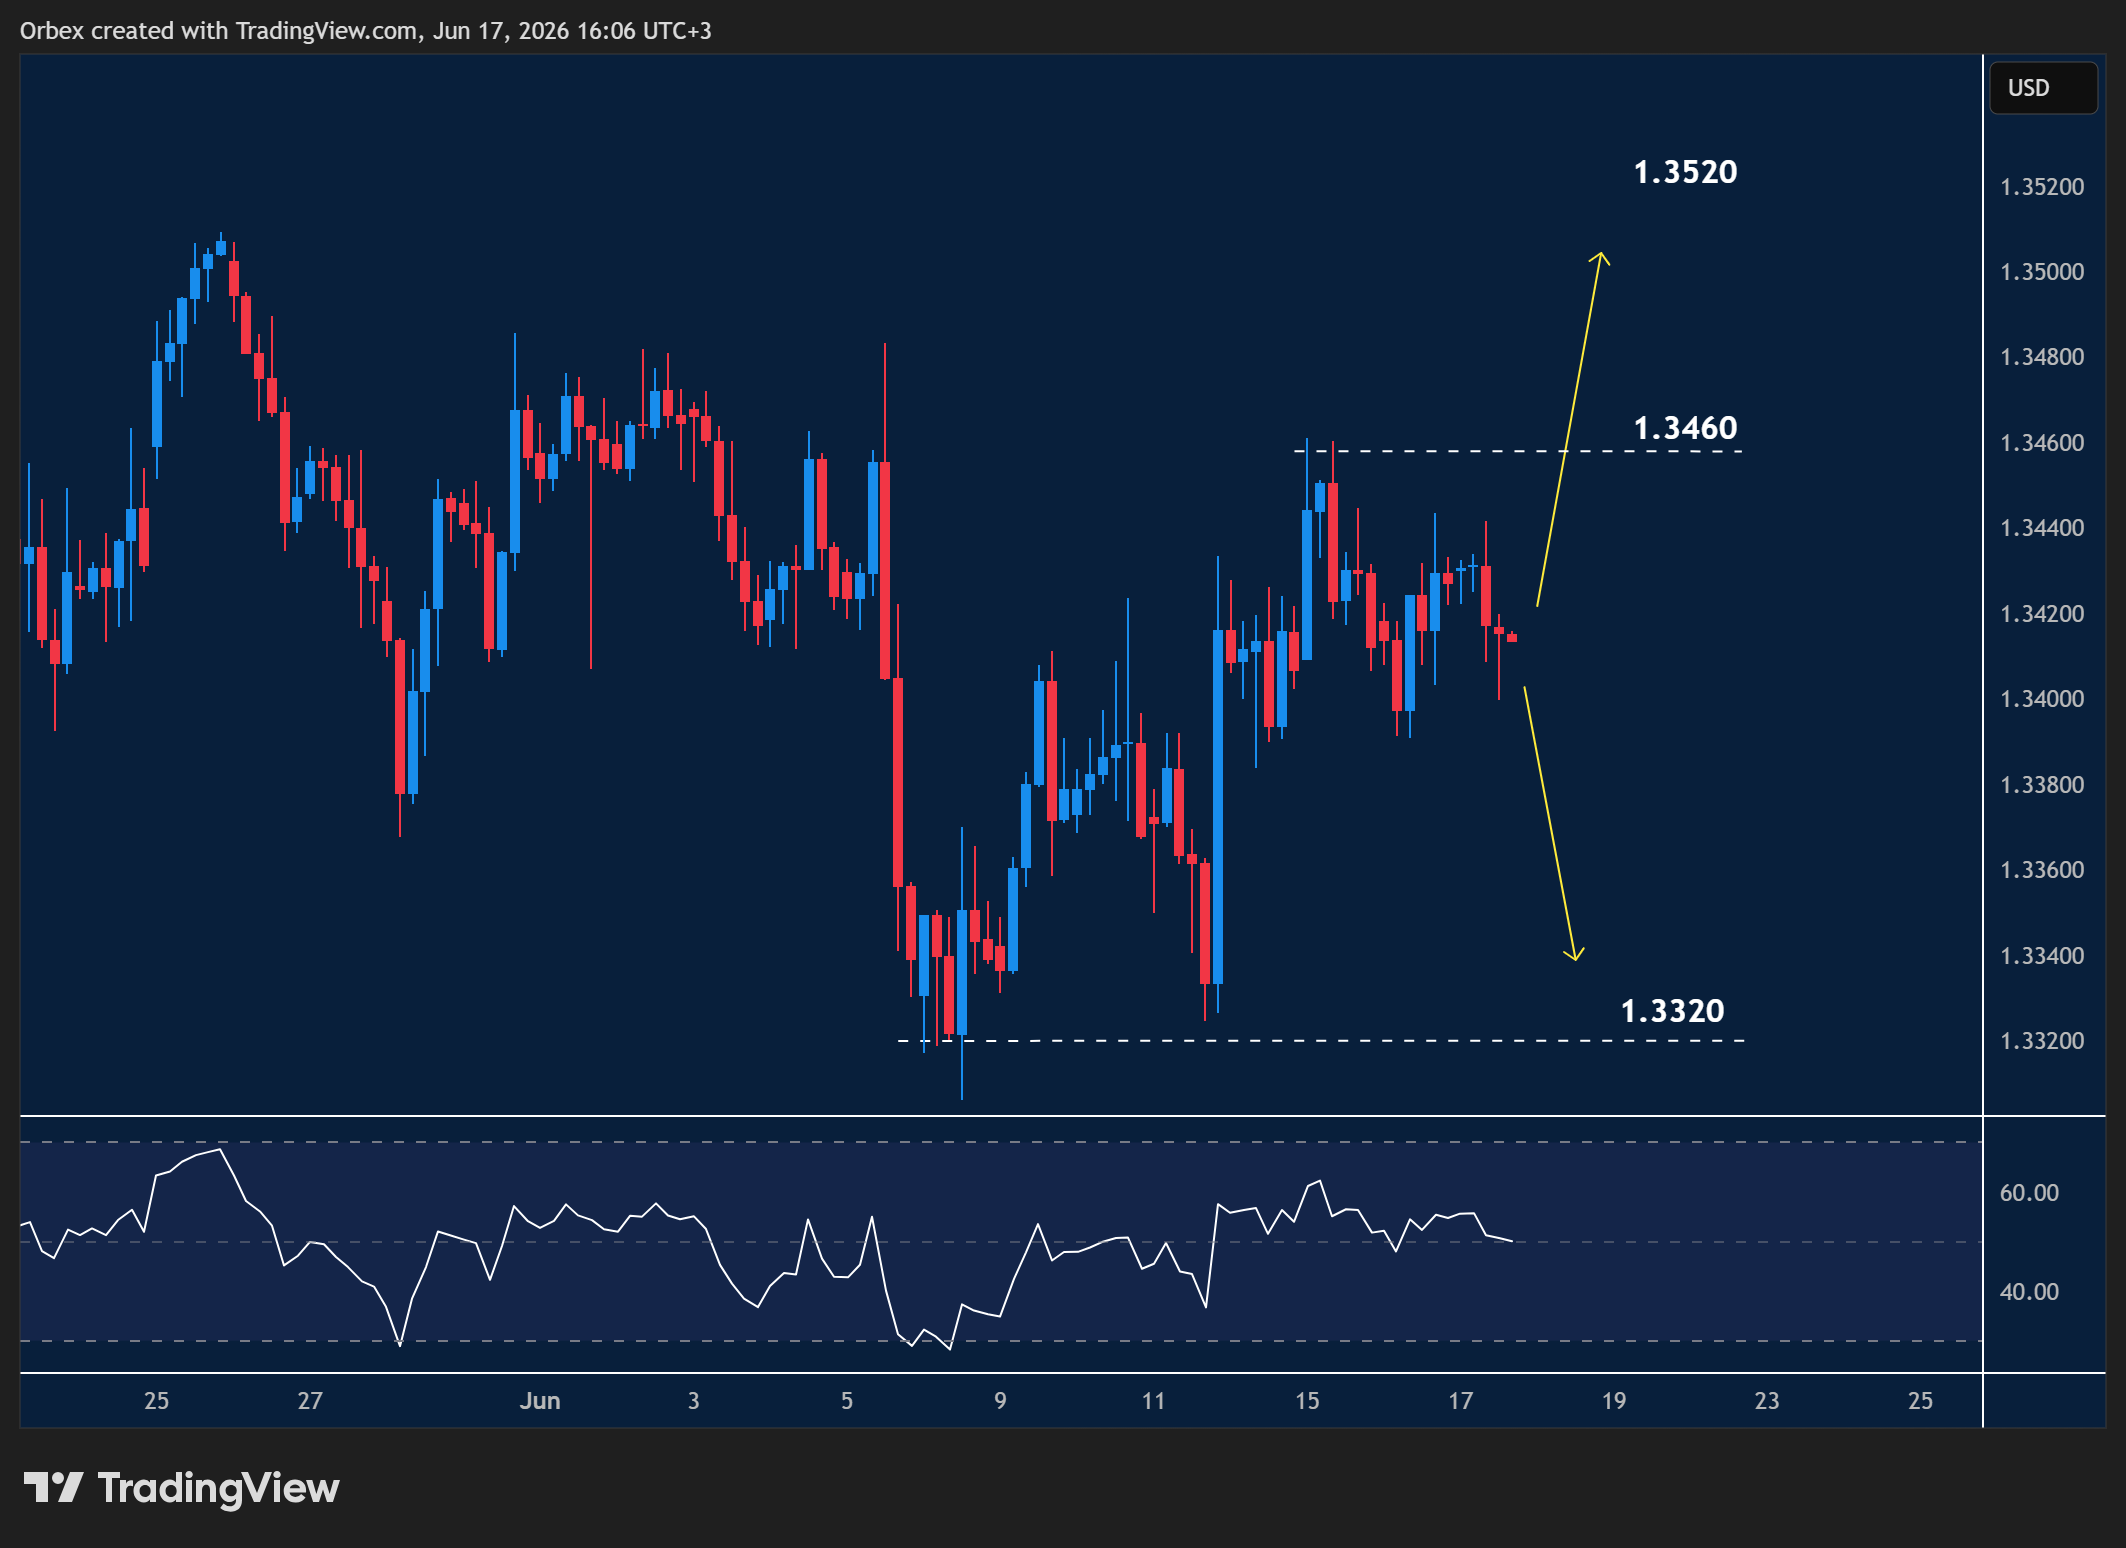This screenshot has height=1548, width=2126.
Task: Click the 1.34600 price axis value
Action: (2042, 443)
